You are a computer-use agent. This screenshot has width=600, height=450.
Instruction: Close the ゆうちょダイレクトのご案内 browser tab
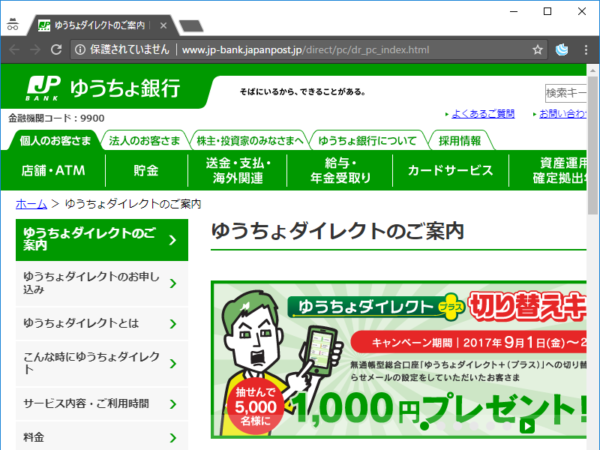(162, 24)
